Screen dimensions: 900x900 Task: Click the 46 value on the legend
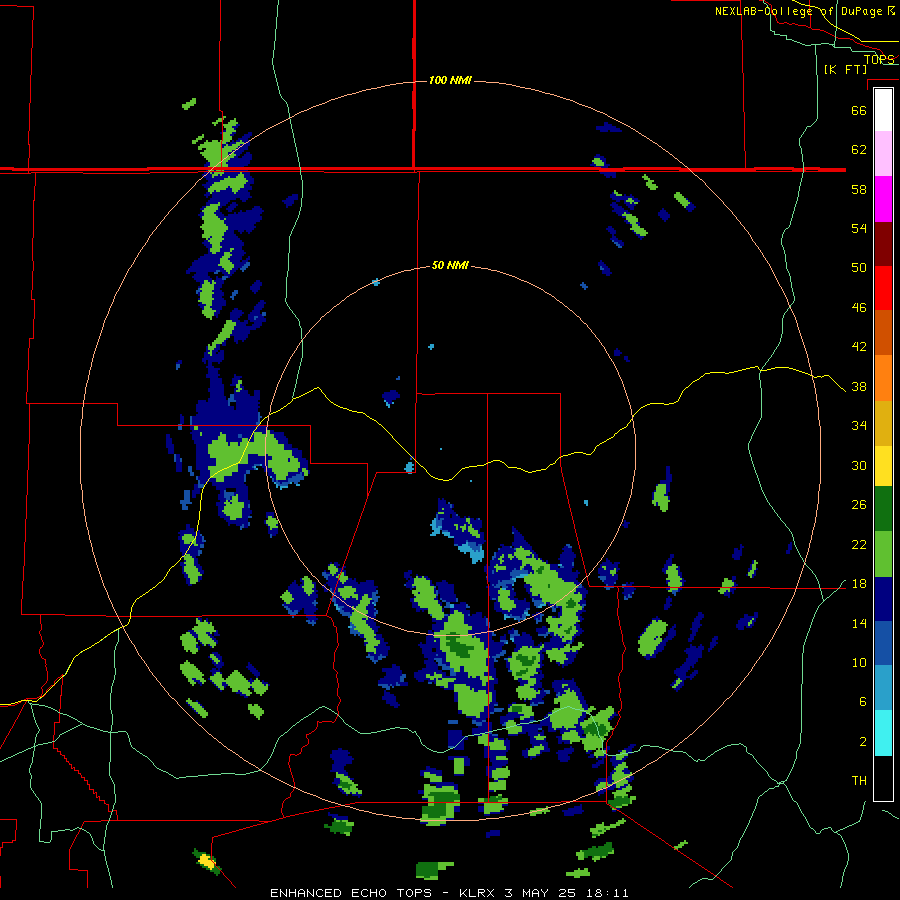coord(859,308)
